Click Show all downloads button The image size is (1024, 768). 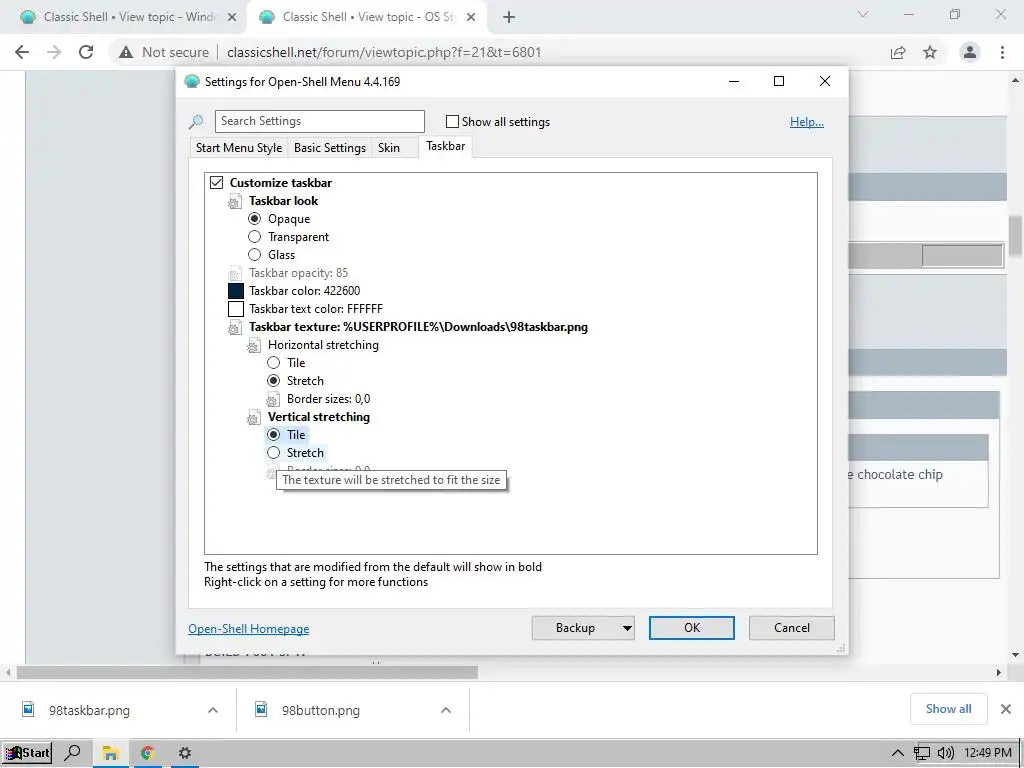click(x=948, y=709)
